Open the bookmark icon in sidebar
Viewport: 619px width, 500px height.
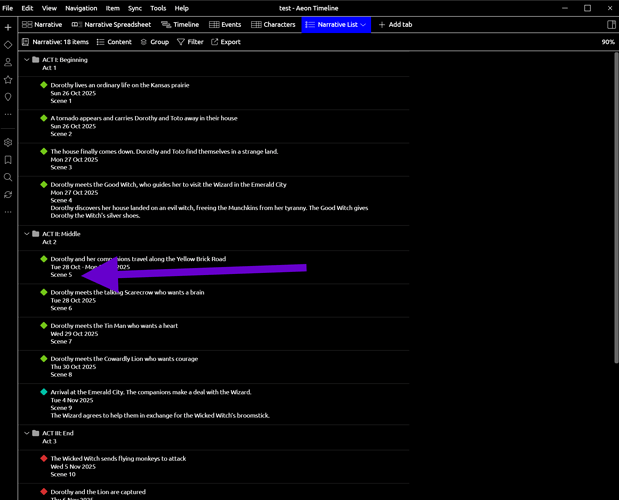click(x=8, y=160)
